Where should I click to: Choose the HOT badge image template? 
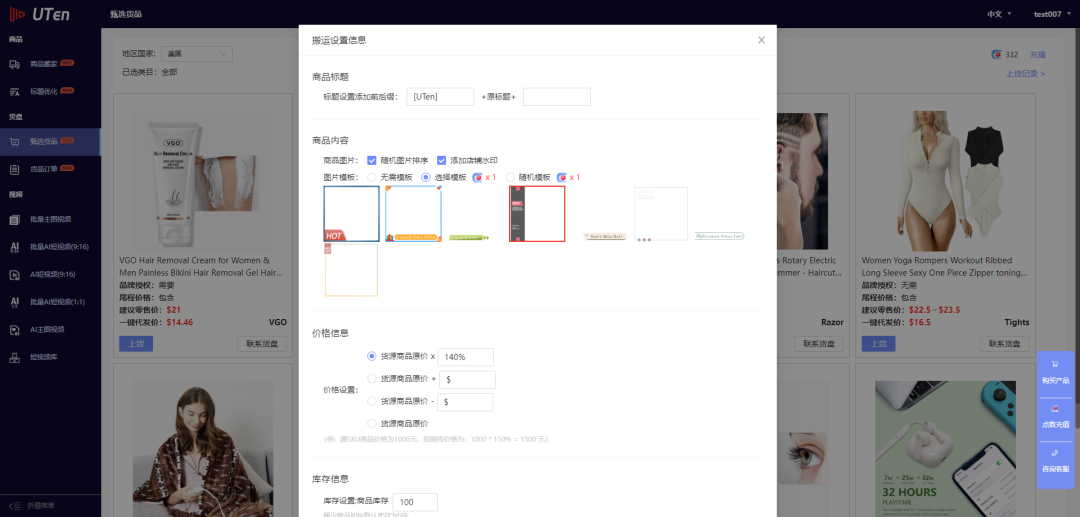click(x=351, y=213)
